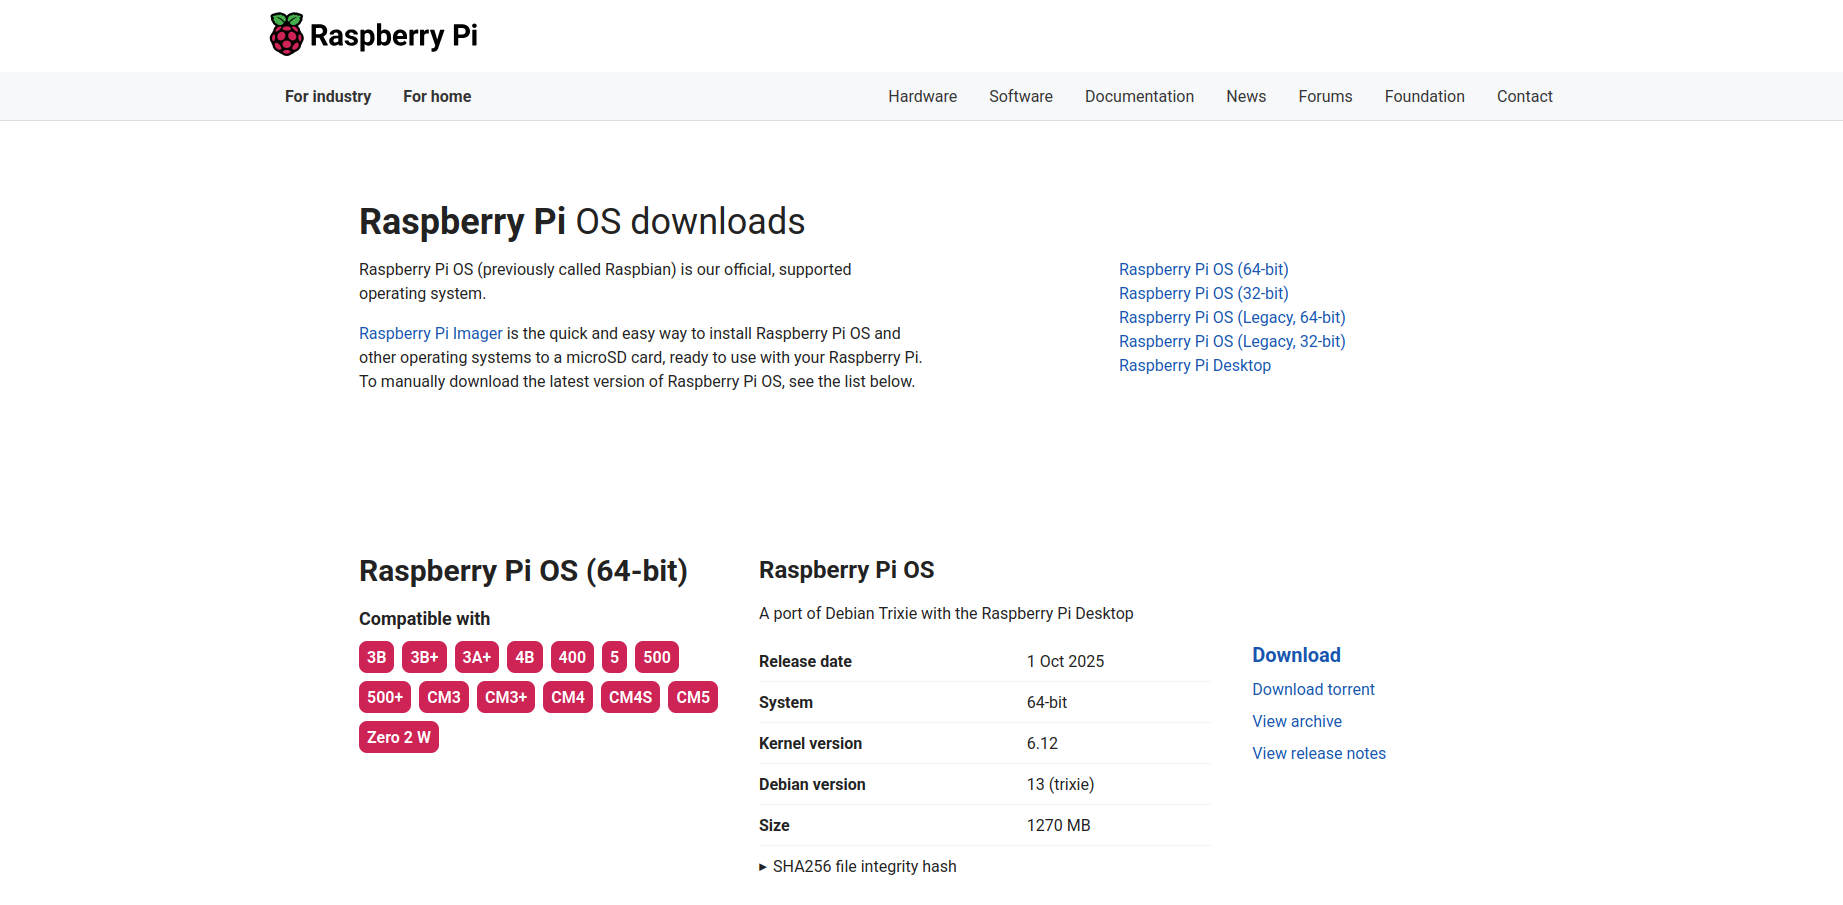Screen dimensions: 1843x905
Task: Open the Foundation page
Action: 1424,96
